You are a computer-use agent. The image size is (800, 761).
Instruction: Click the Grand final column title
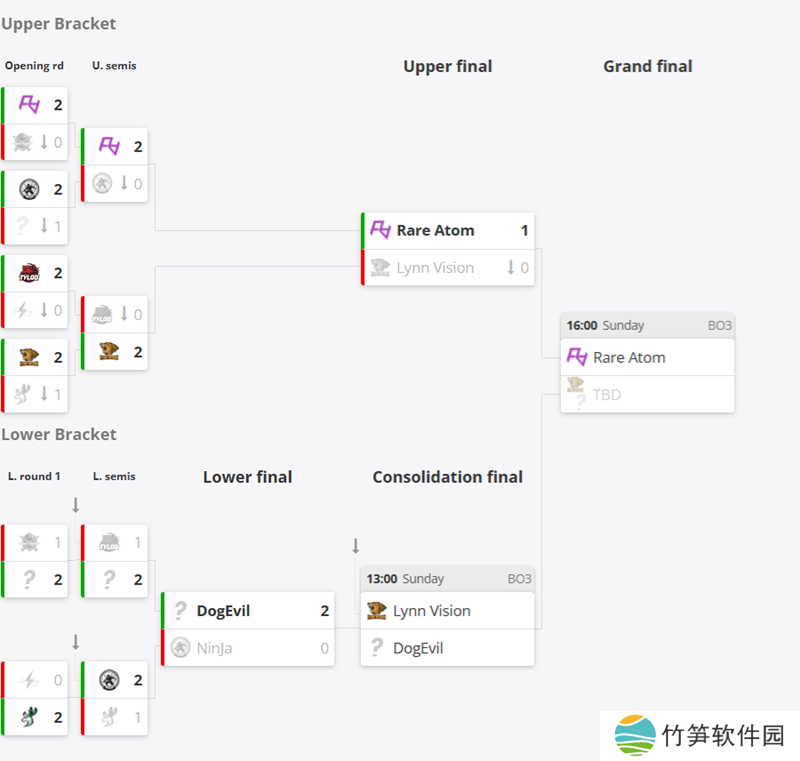tap(647, 66)
